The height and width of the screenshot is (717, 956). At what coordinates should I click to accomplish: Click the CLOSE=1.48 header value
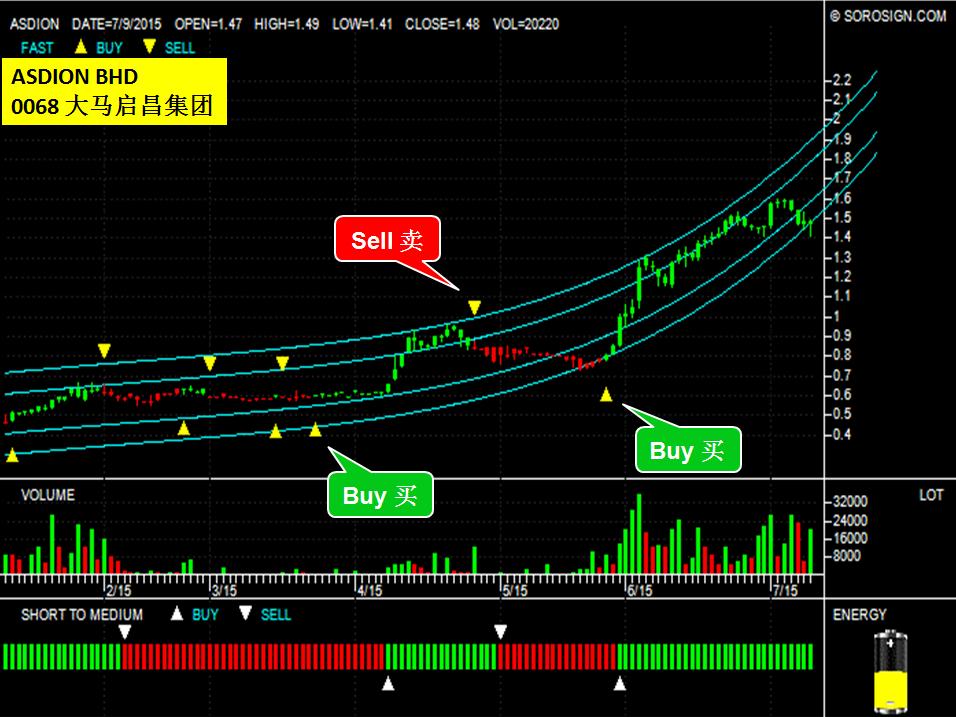click(x=442, y=24)
